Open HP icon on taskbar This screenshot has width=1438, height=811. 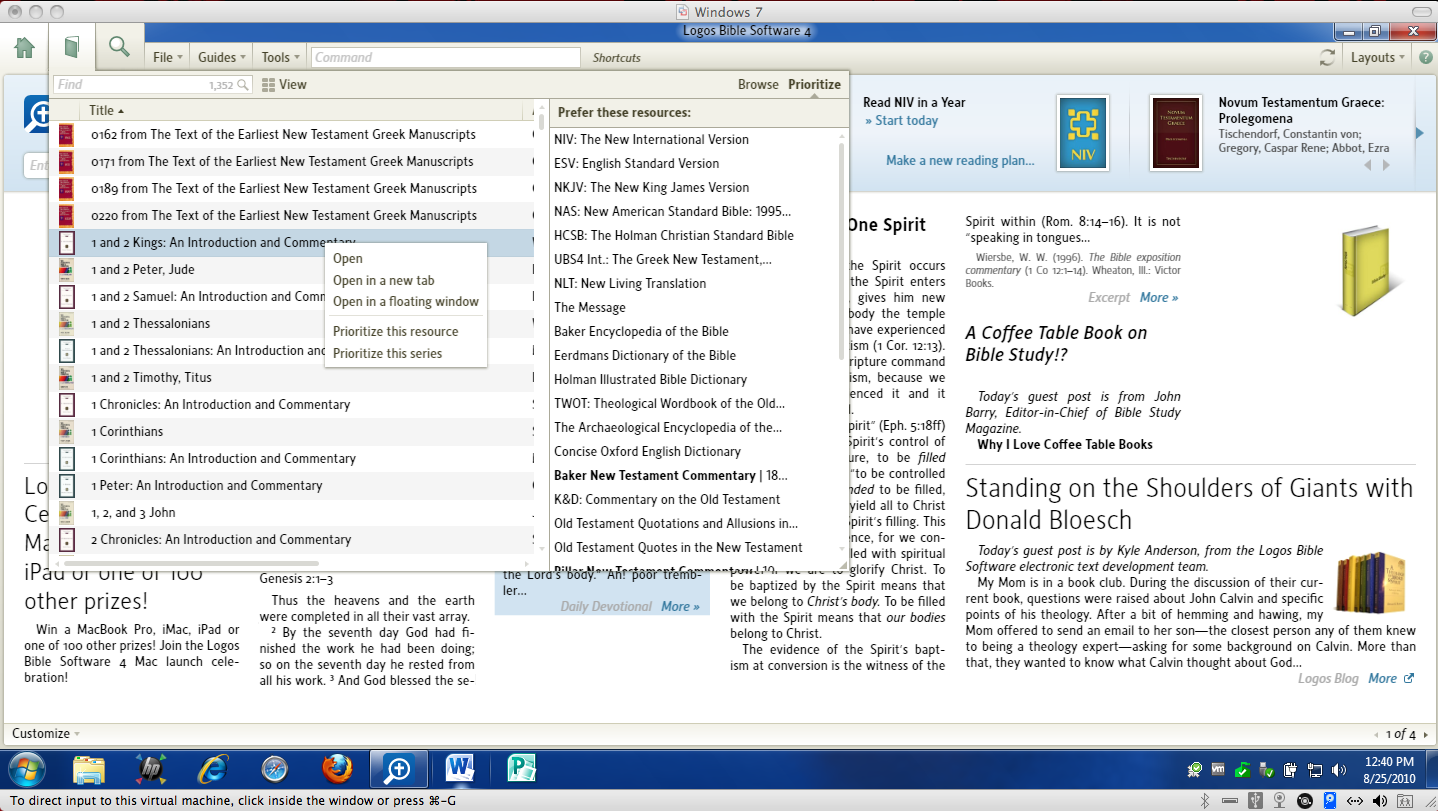coord(151,768)
